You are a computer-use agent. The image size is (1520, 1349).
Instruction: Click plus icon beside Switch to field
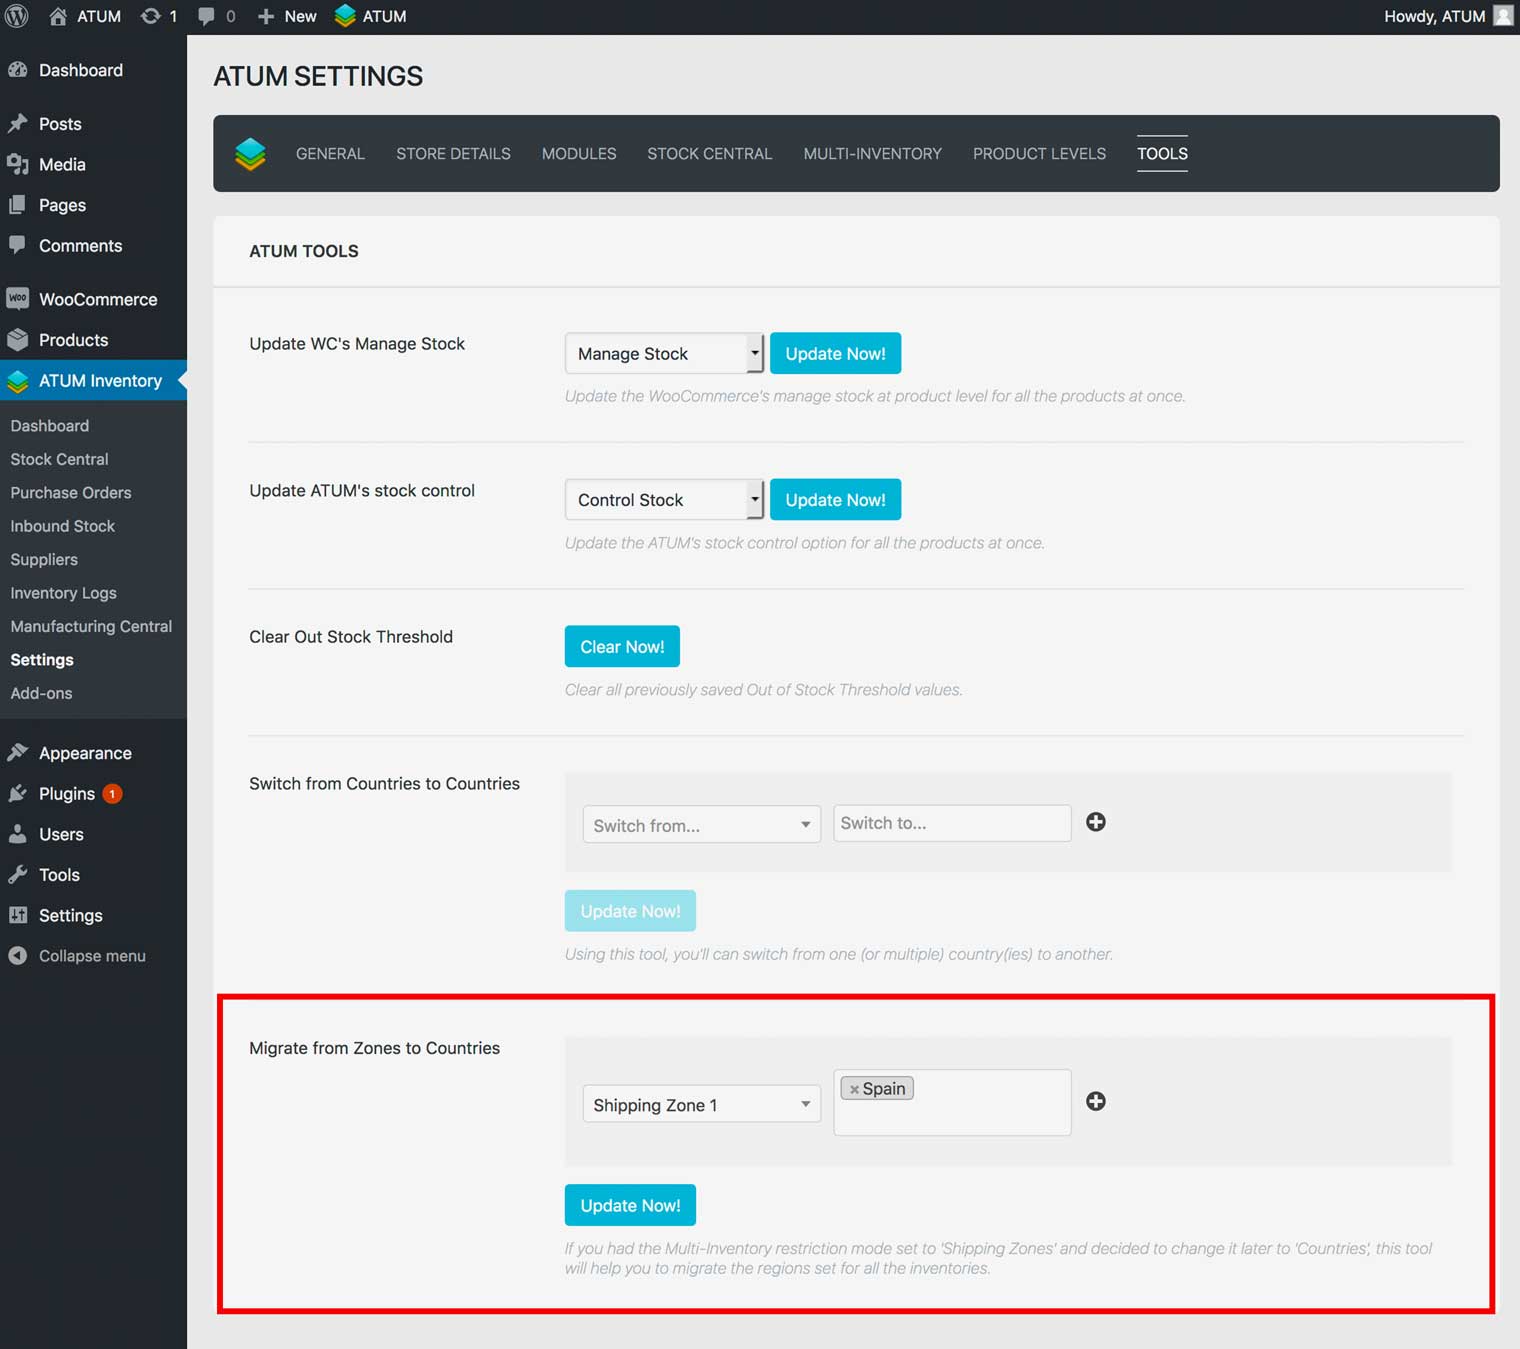click(x=1096, y=822)
